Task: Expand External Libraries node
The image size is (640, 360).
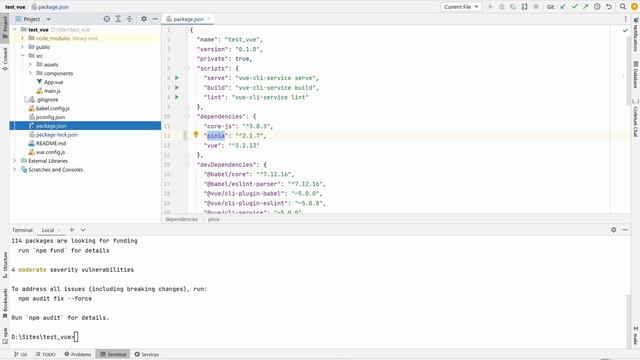Action: click(15, 161)
